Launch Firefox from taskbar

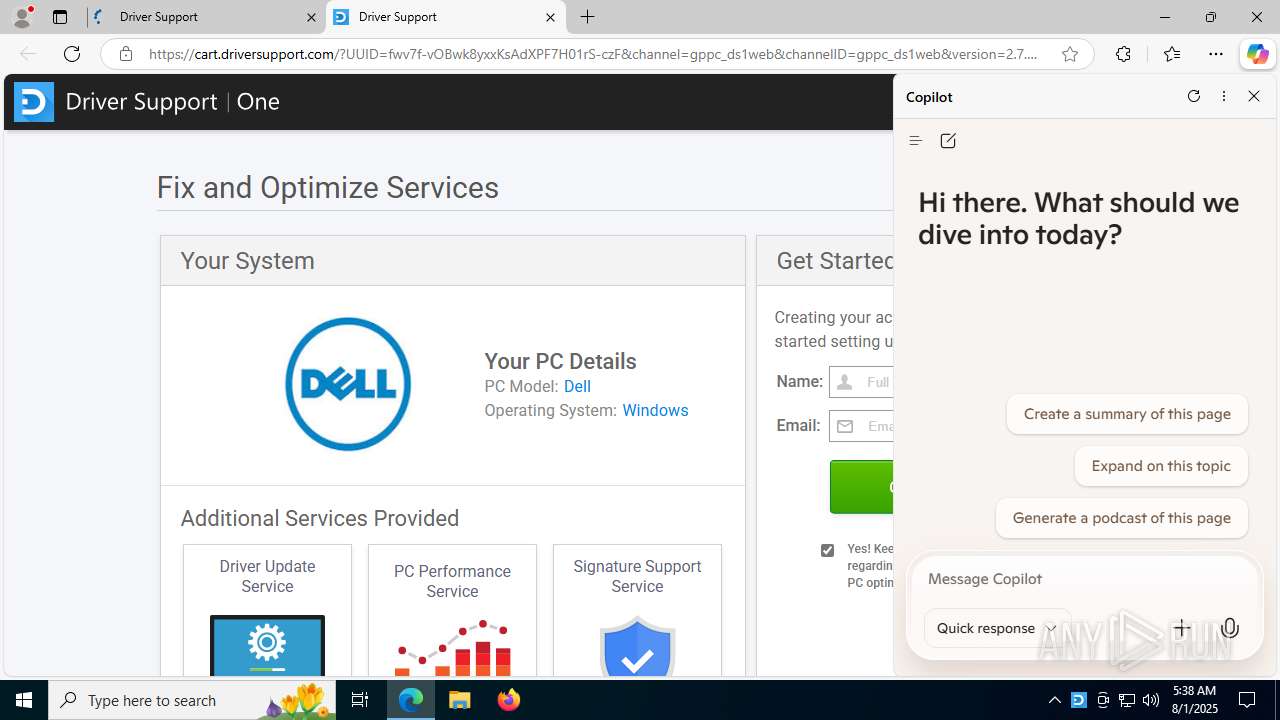pyautogui.click(x=509, y=700)
